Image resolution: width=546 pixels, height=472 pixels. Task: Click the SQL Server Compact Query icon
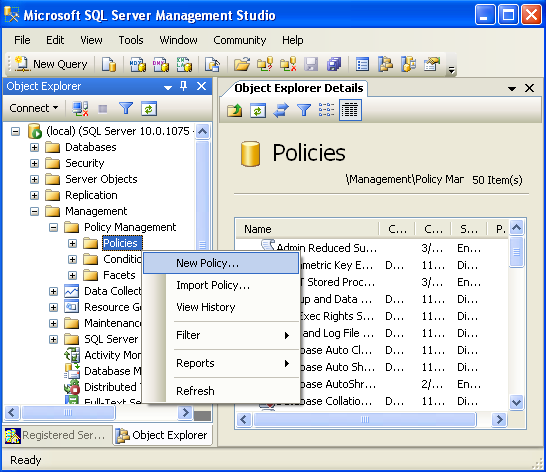point(212,64)
